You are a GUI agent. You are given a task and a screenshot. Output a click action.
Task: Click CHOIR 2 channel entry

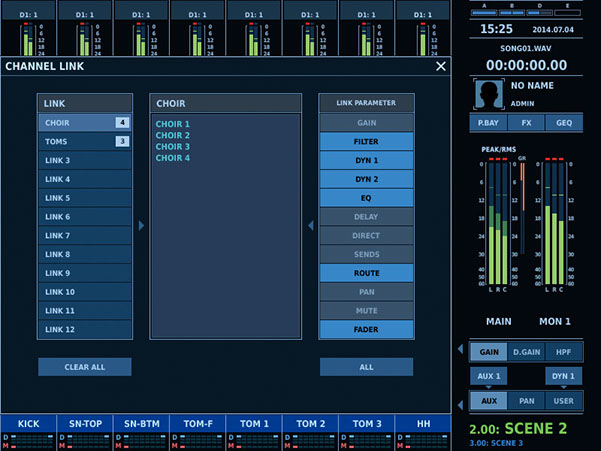pyautogui.click(x=172, y=135)
